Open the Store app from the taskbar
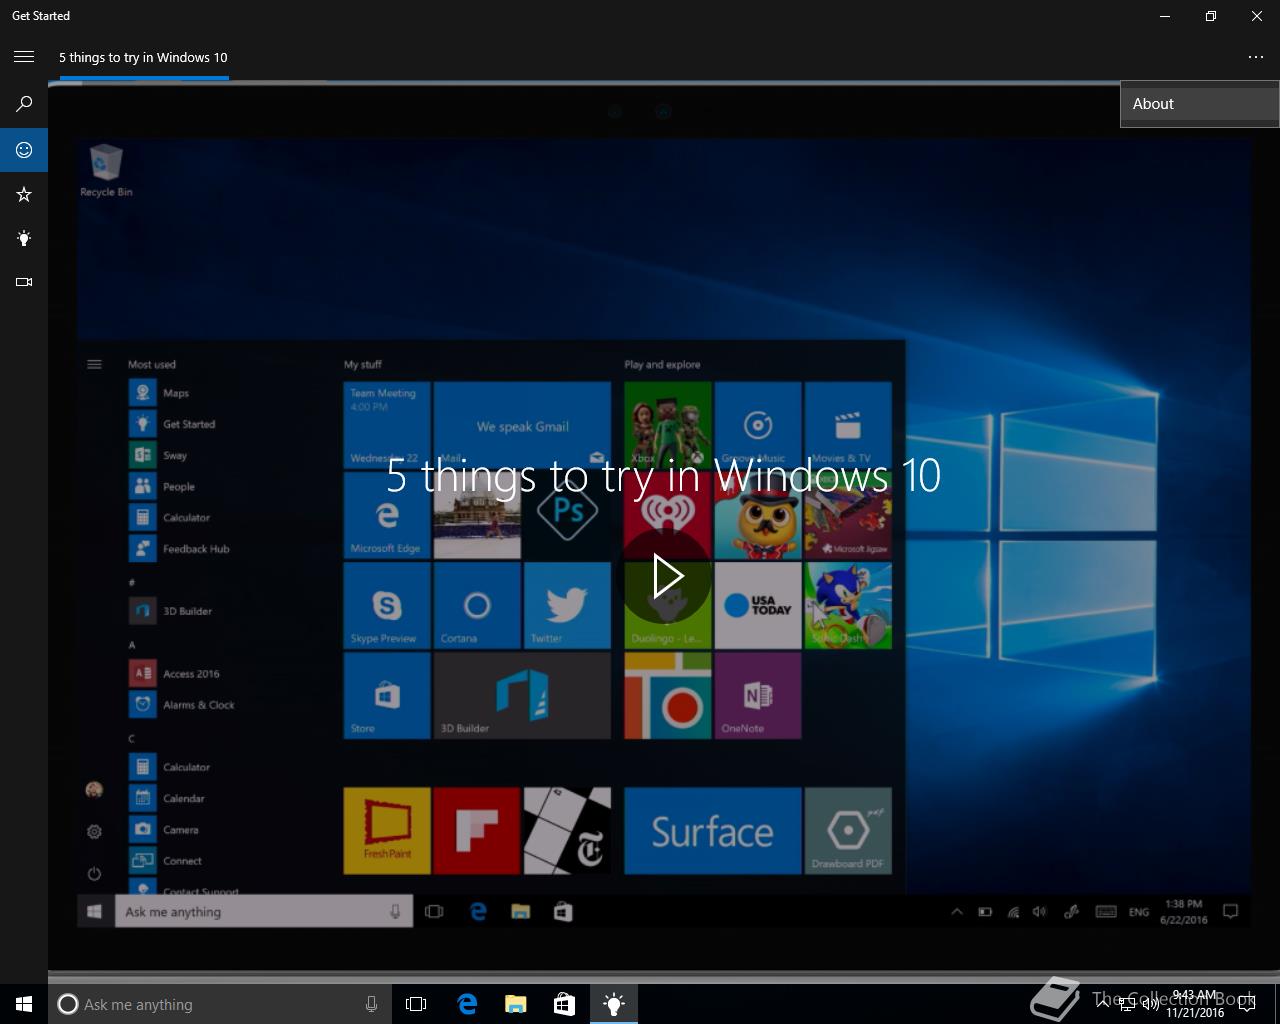Image resolution: width=1280 pixels, height=1024 pixels. tap(565, 1004)
